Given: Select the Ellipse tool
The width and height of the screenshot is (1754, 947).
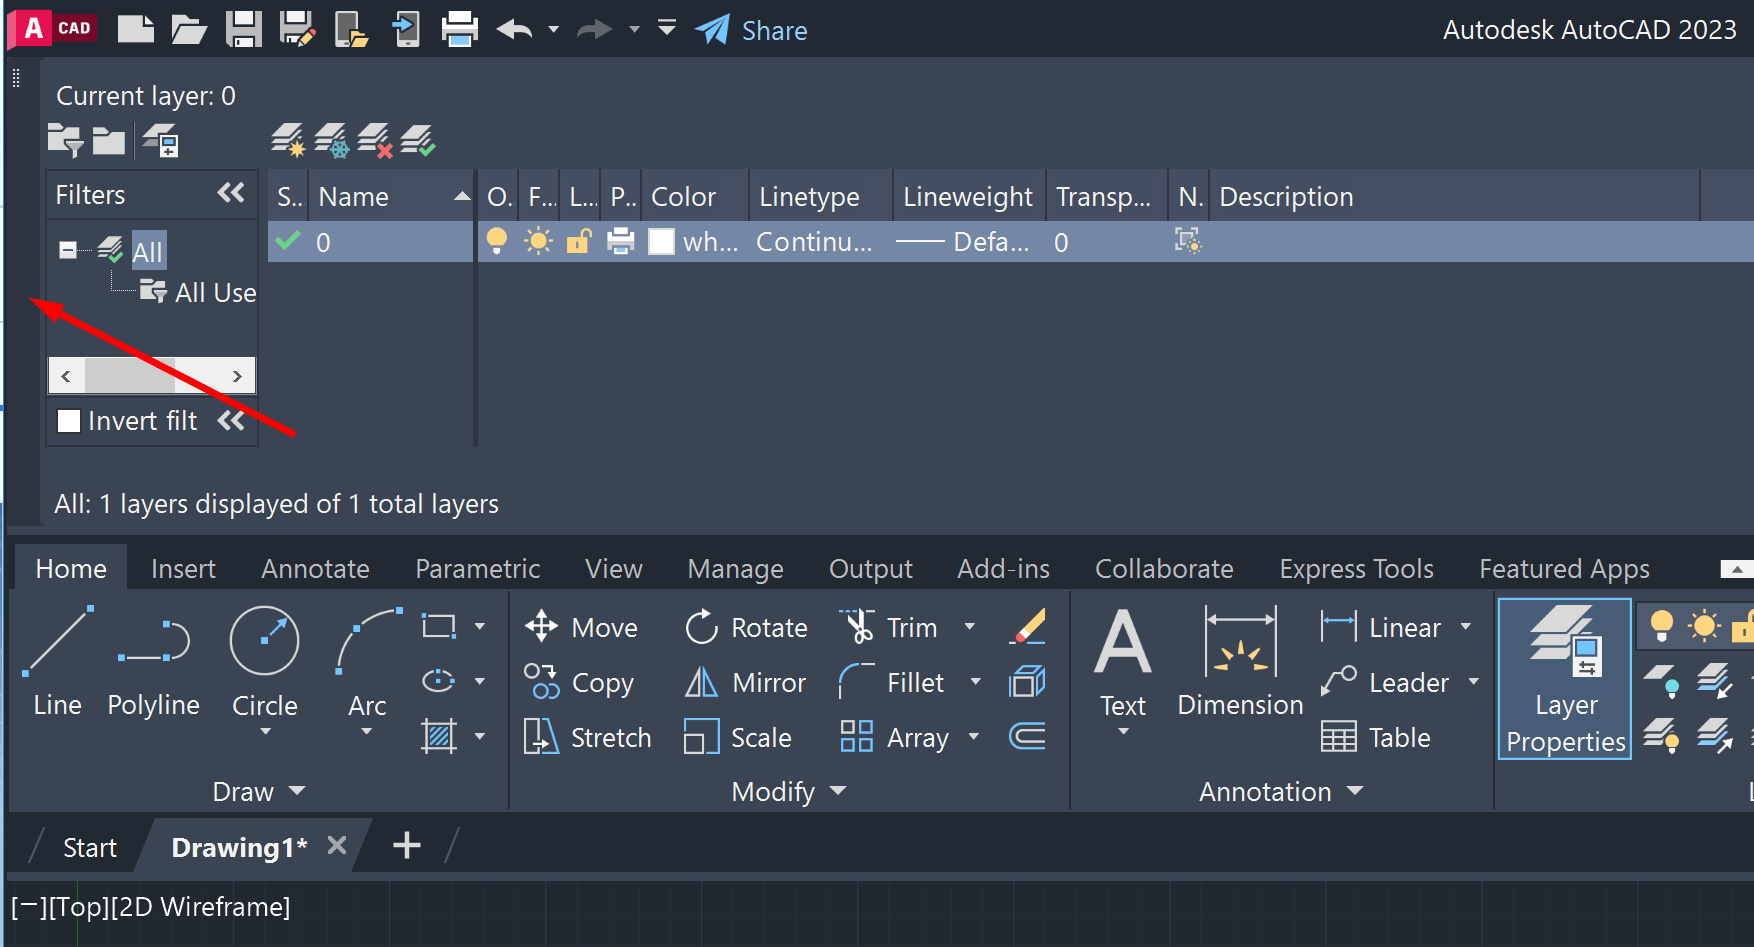Looking at the screenshot, I should tap(439, 682).
